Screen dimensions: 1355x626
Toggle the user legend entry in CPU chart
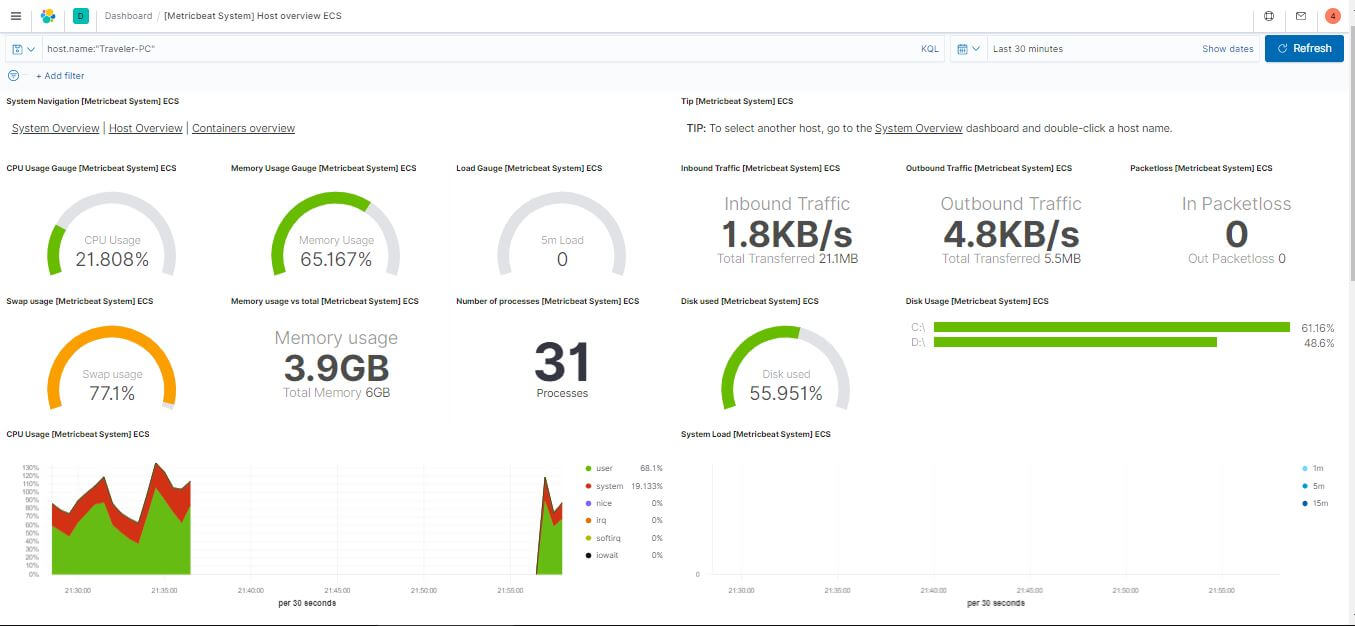tap(603, 467)
